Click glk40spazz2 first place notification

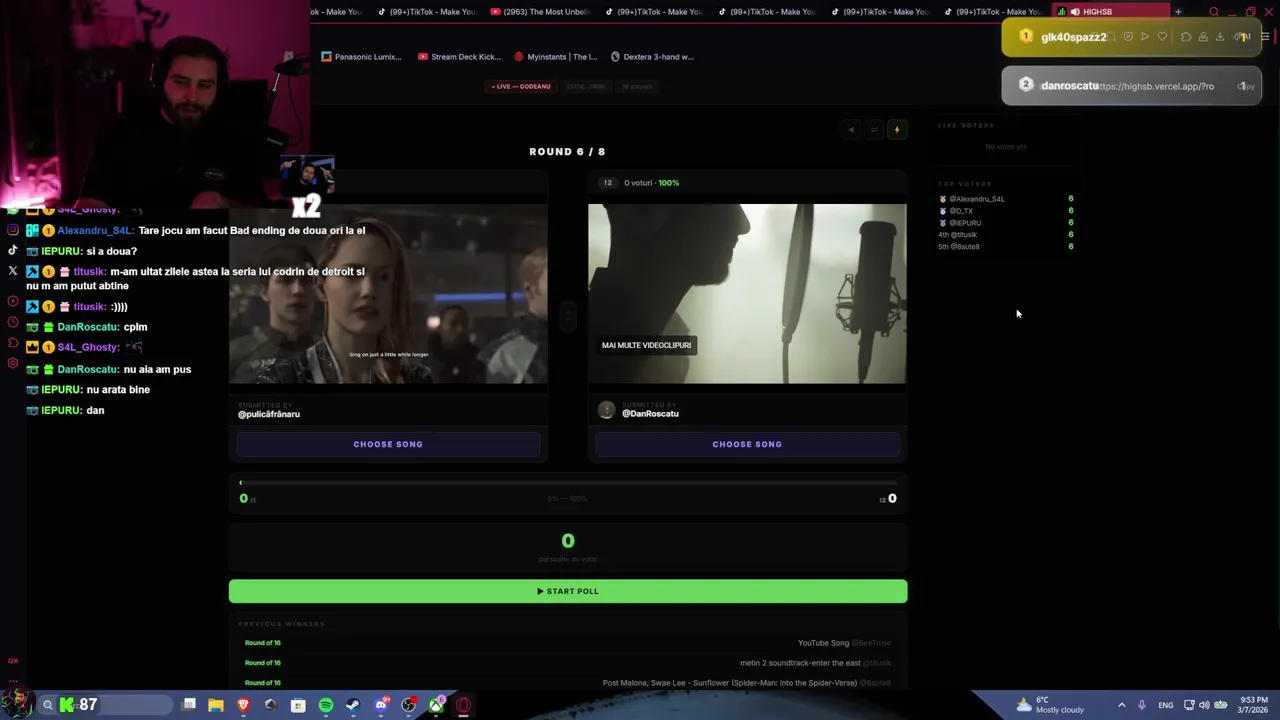[x=1131, y=37]
